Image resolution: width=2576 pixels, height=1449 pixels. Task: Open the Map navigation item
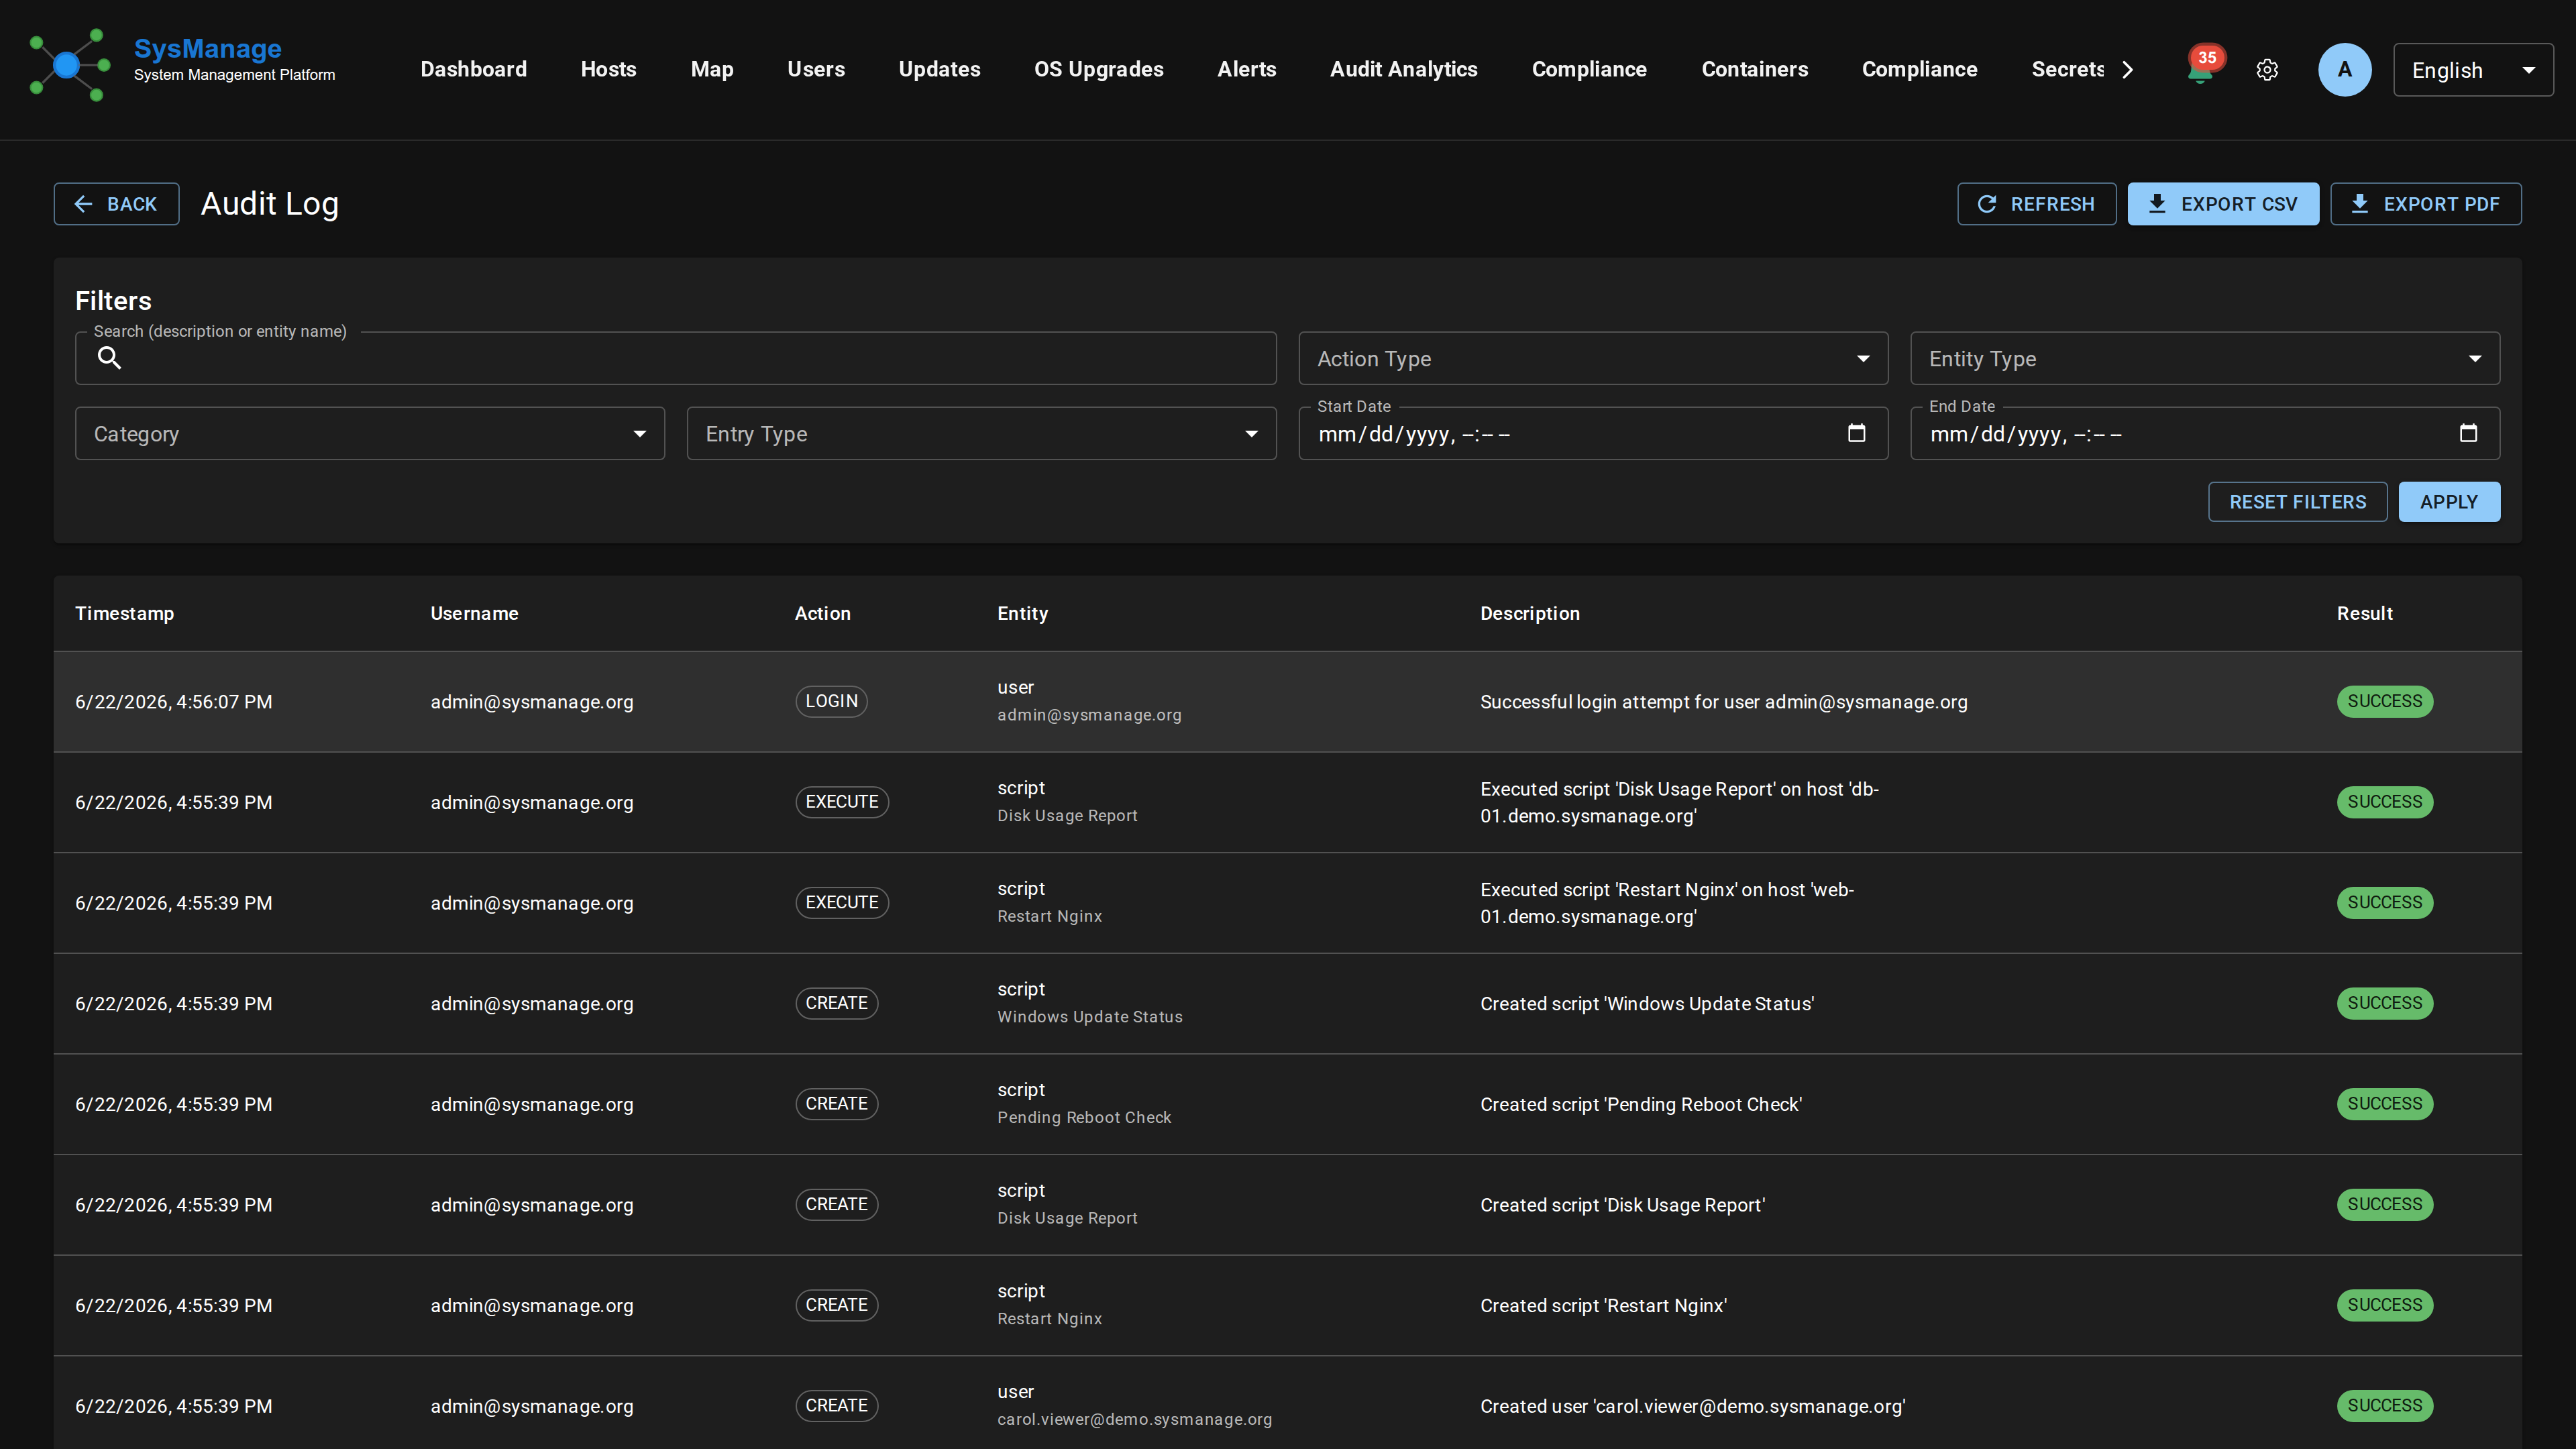coord(712,69)
